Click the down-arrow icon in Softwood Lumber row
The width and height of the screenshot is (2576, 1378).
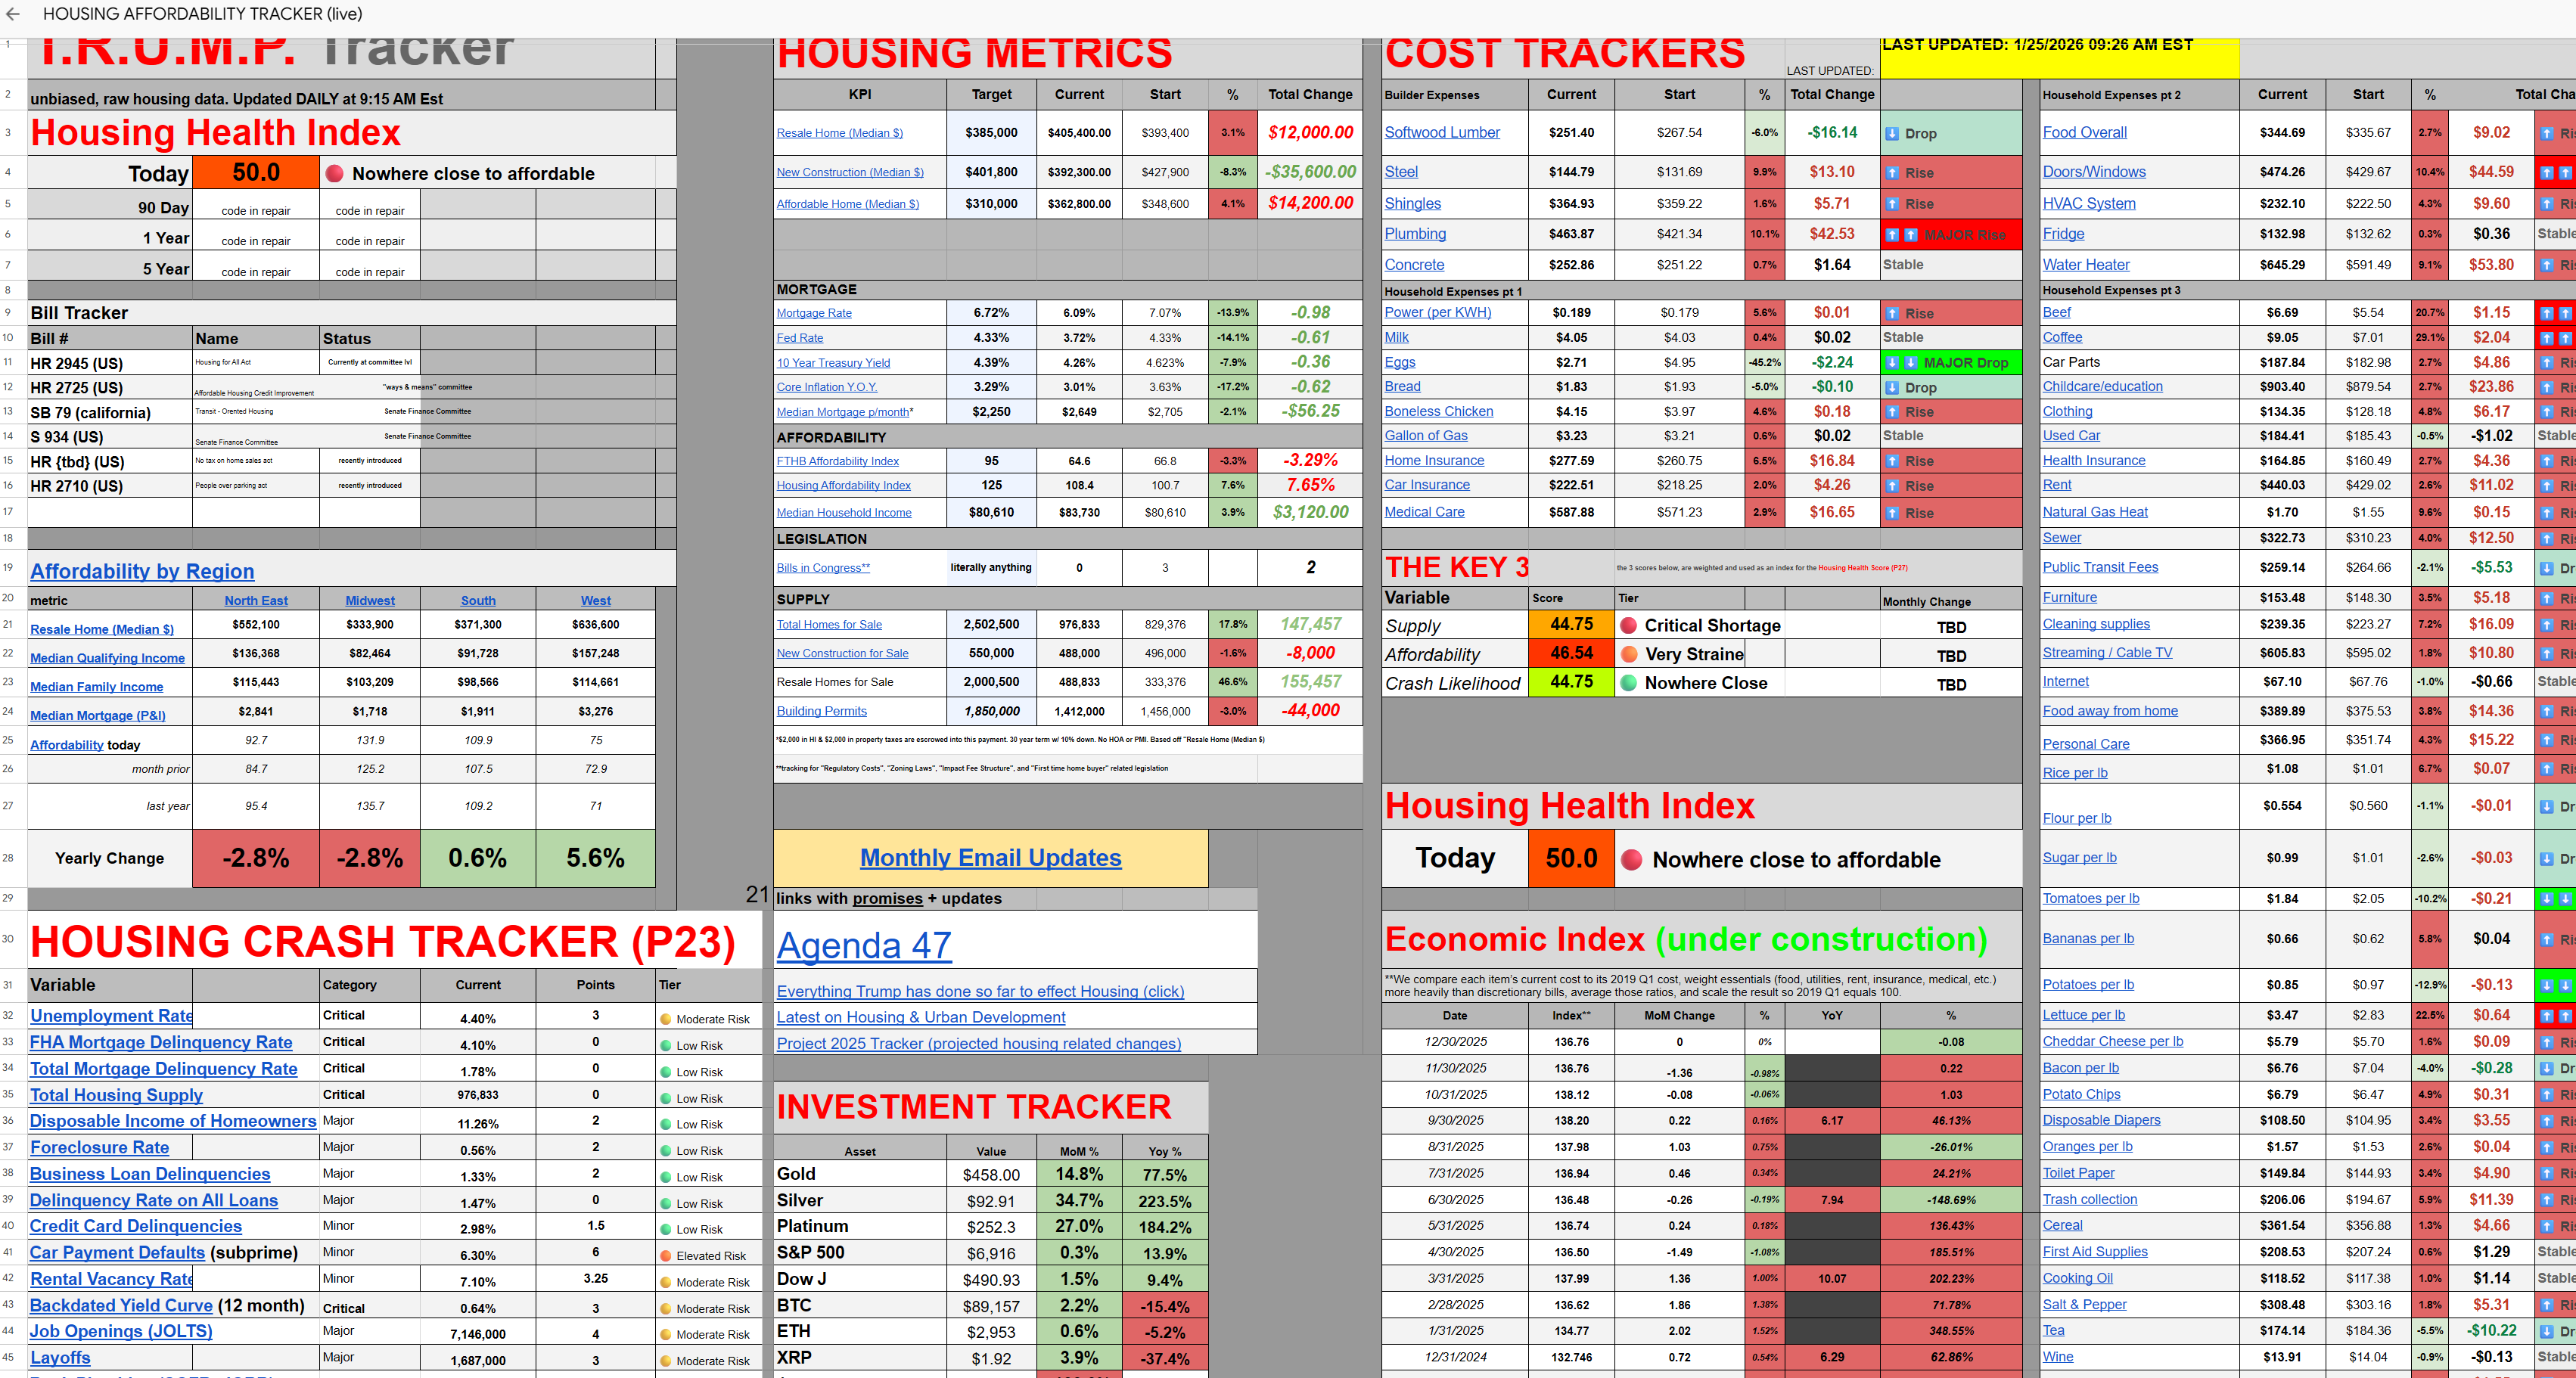[1892, 134]
